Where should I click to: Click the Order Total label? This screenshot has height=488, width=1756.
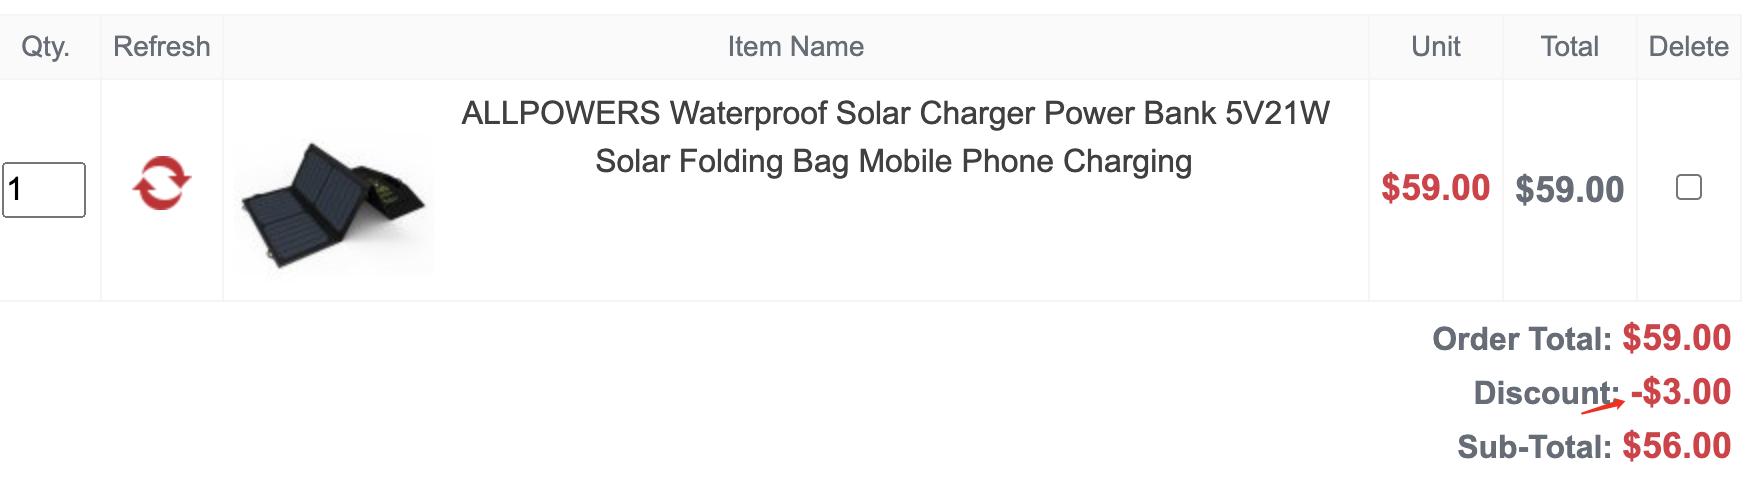tap(1522, 339)
